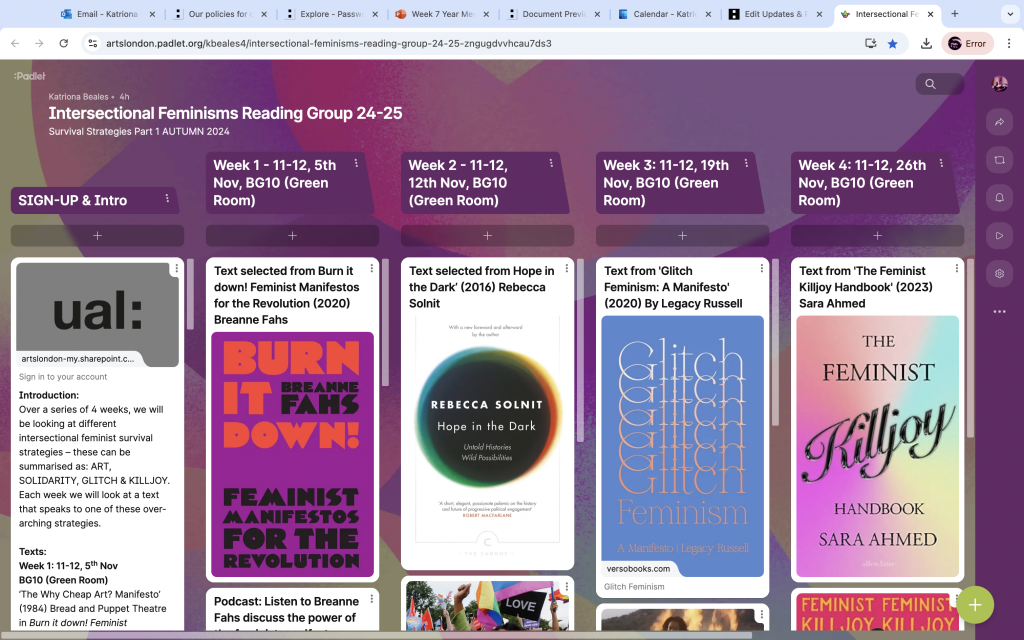Open the Burn It Down book cover
The width and height of the screenshot is (1024, 640).
tap(293, 455)
